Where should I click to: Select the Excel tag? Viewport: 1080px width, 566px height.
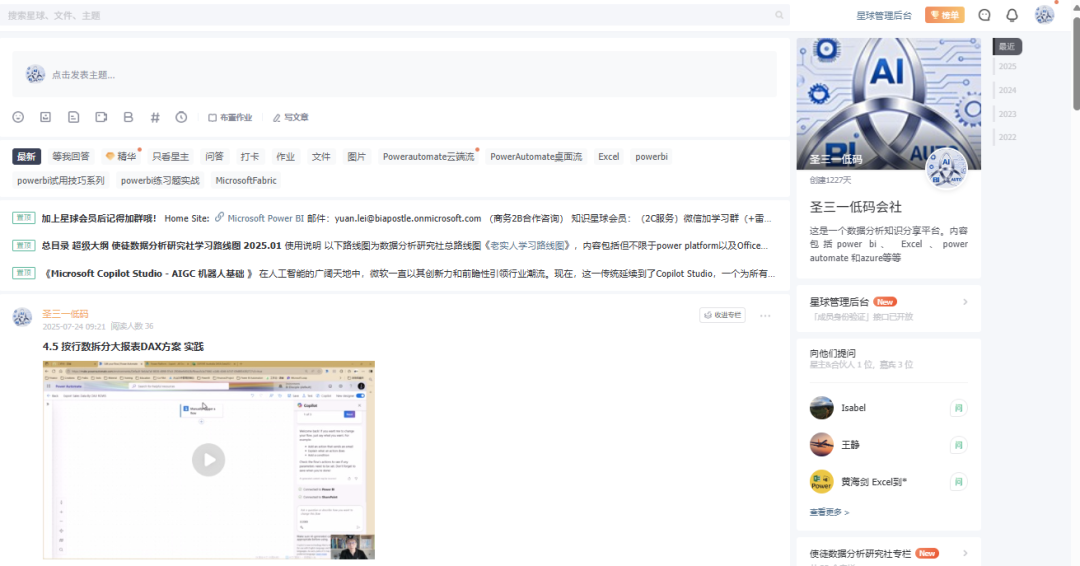(608, 156)
